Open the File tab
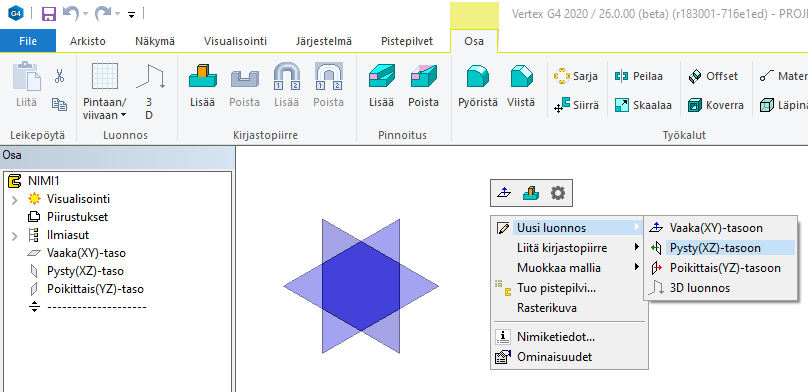 coord(28,41)
